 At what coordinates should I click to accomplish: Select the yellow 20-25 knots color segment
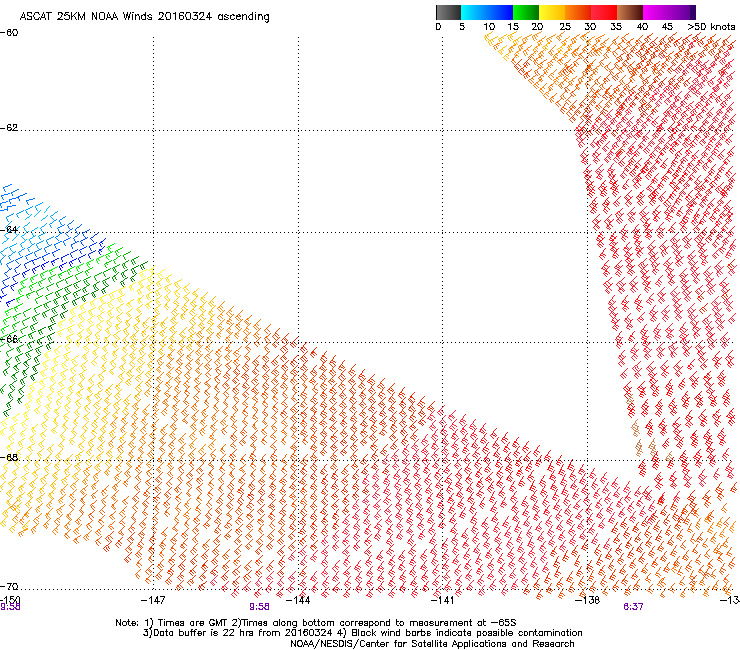pyautogui.click(x=552, y=12)
